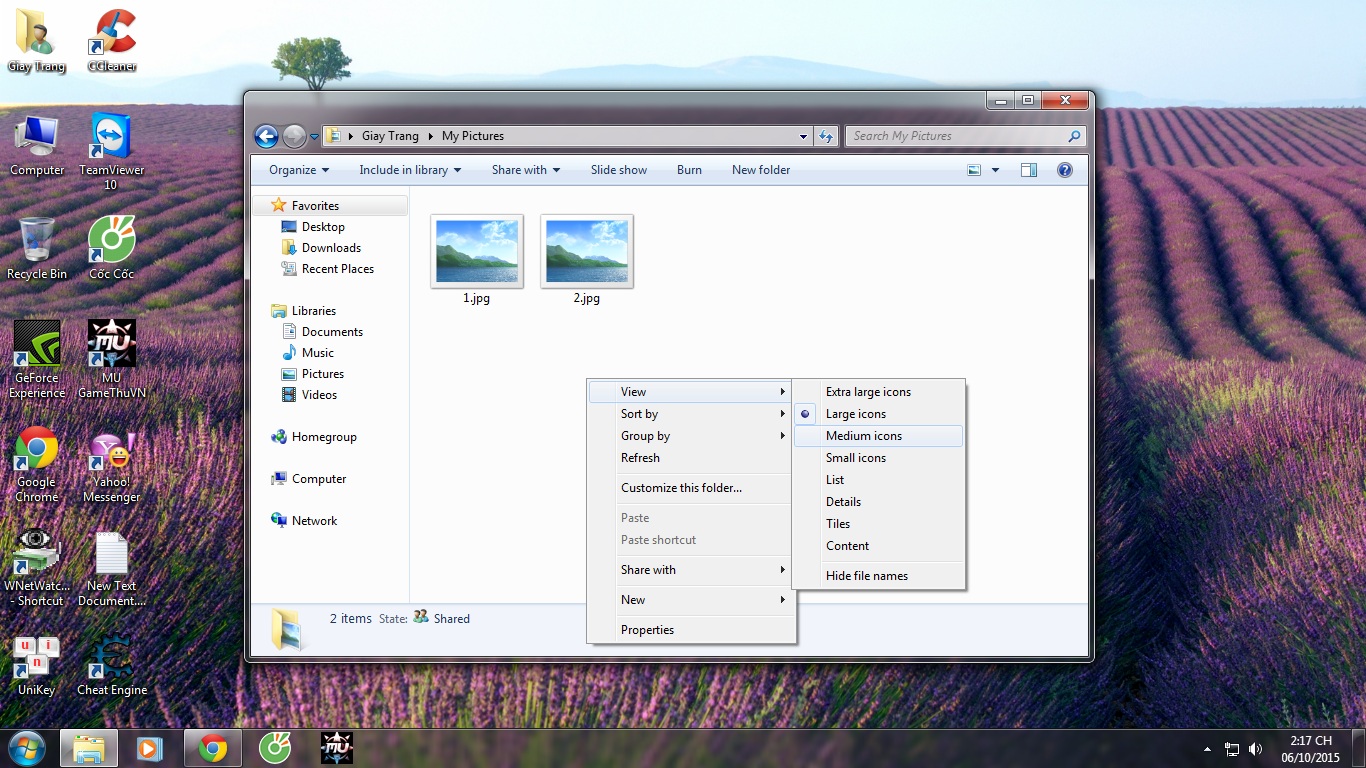The image size is (1366, 768).
Task: Choose Small icons view
Action: (878, 458)
